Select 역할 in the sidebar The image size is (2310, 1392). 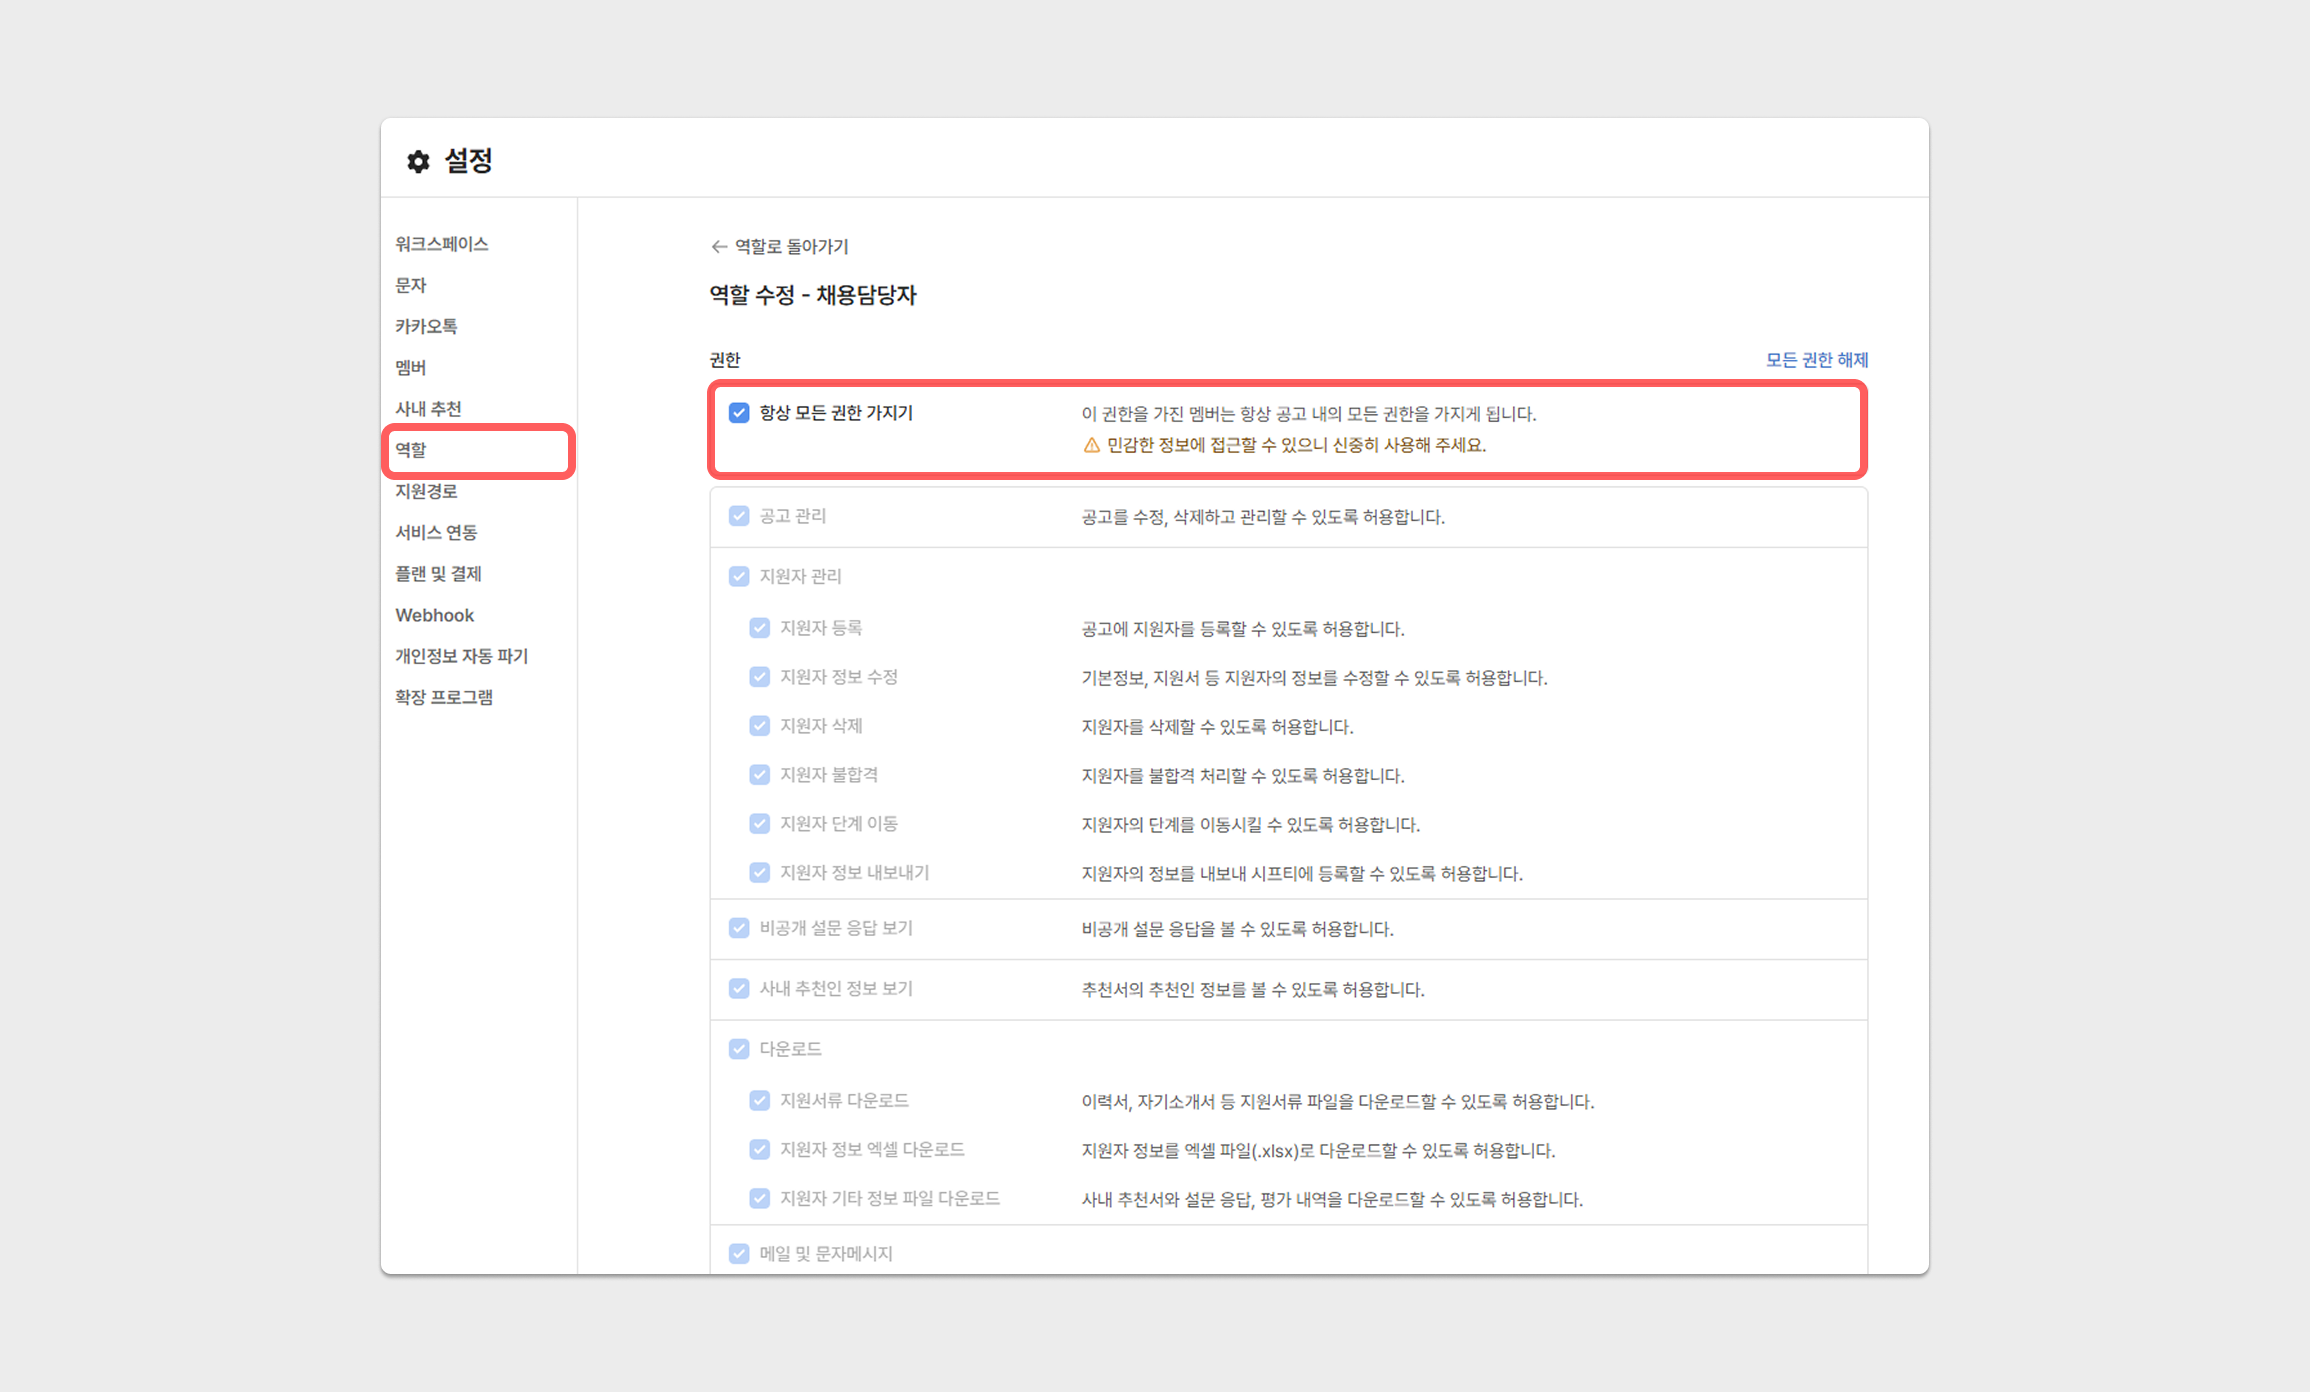(x=411, y=450)
